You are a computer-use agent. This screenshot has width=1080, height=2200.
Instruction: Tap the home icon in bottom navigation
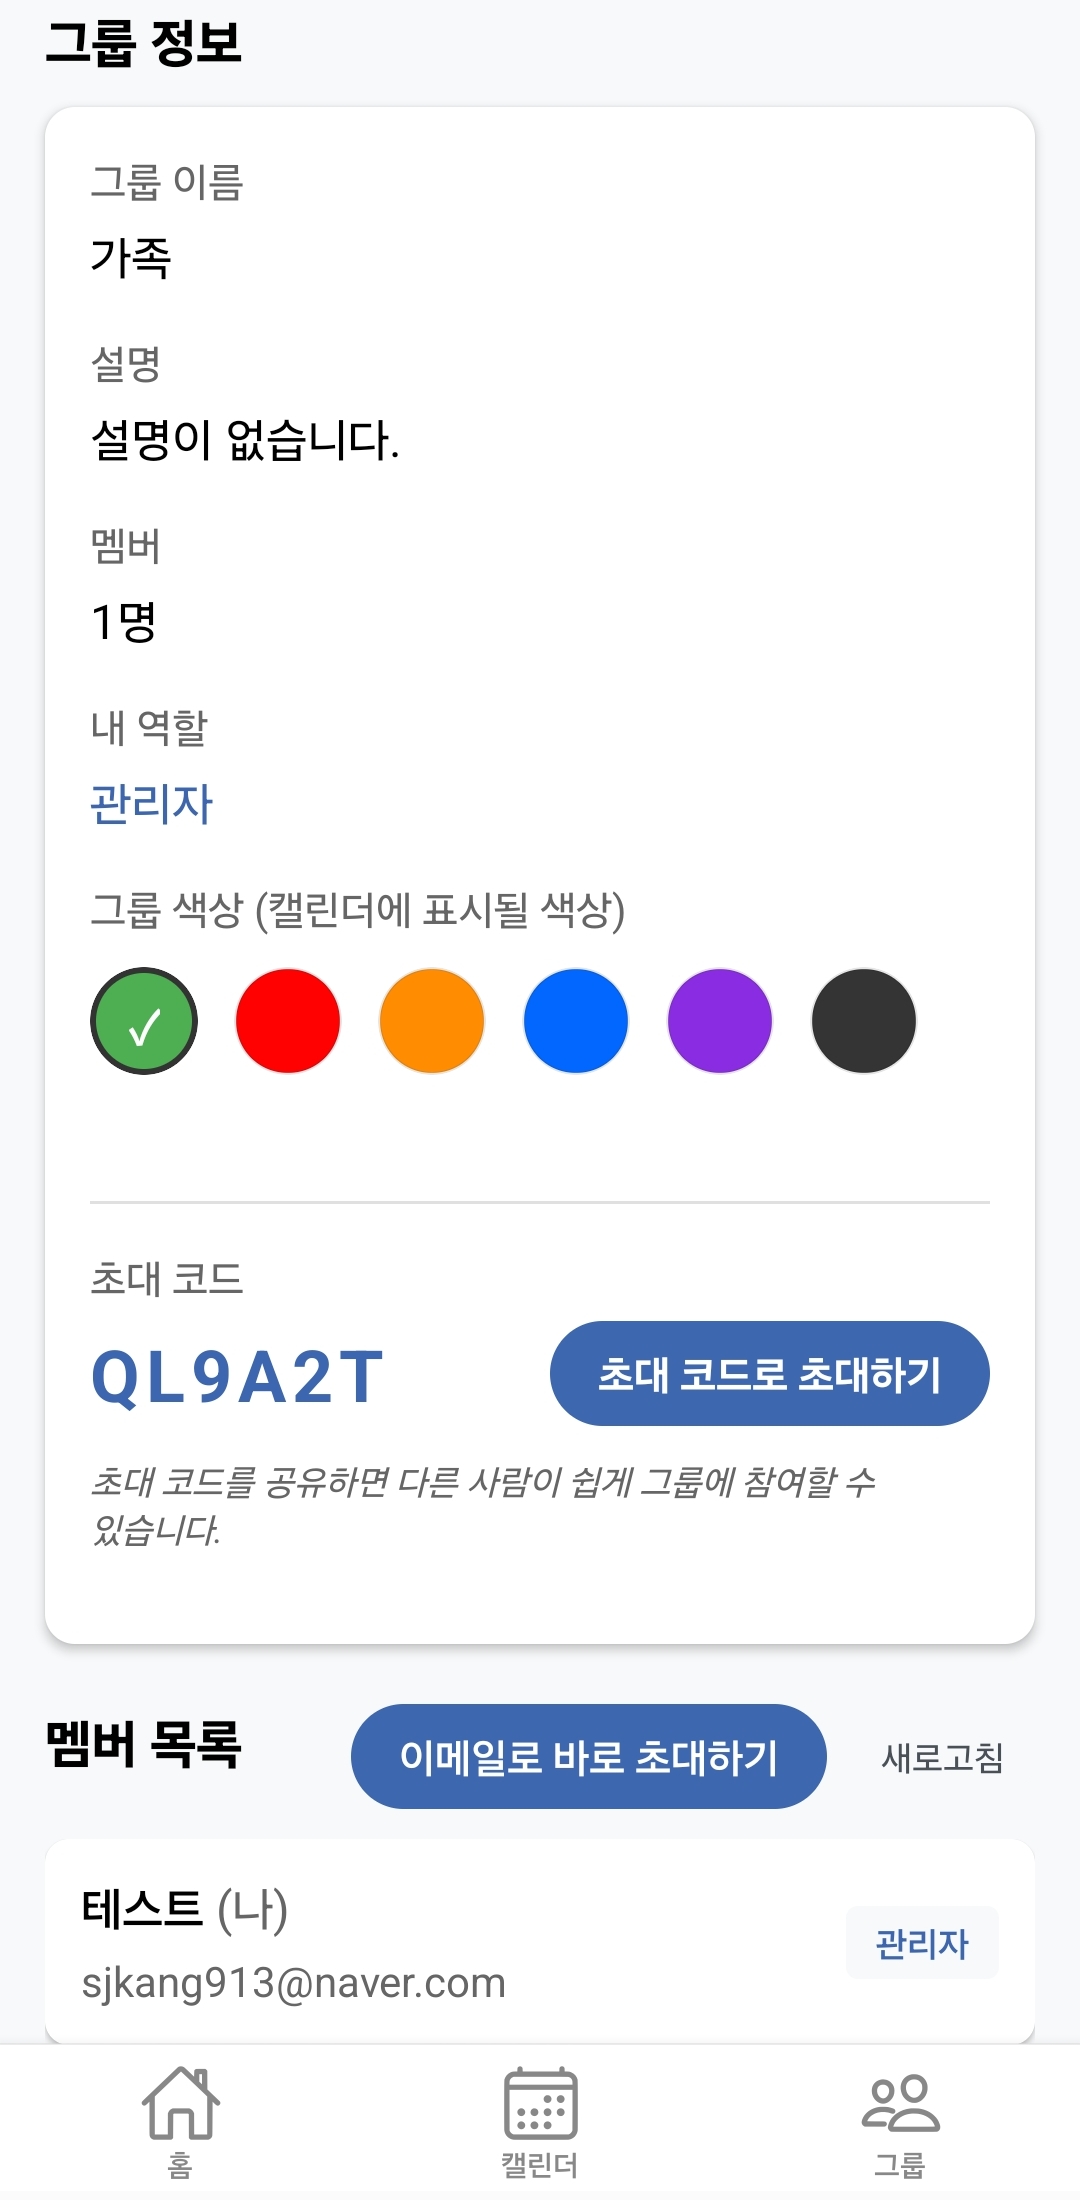[180, 2102]
